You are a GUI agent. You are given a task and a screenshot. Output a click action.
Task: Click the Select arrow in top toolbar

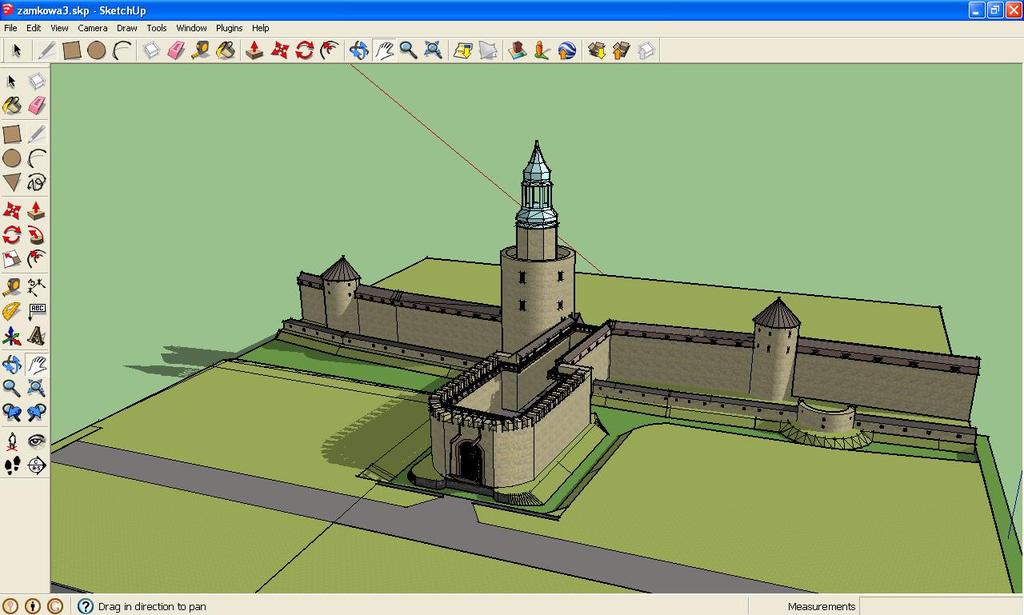[17, 50]
